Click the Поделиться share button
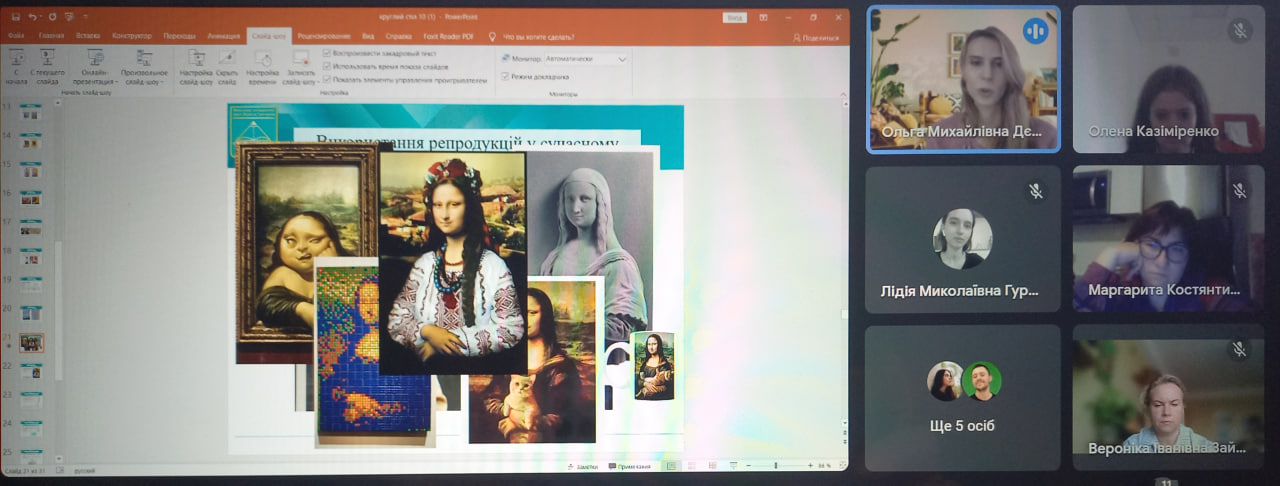Image resolution: width=1280 pixels, height=486 pixels. [815, 37]
